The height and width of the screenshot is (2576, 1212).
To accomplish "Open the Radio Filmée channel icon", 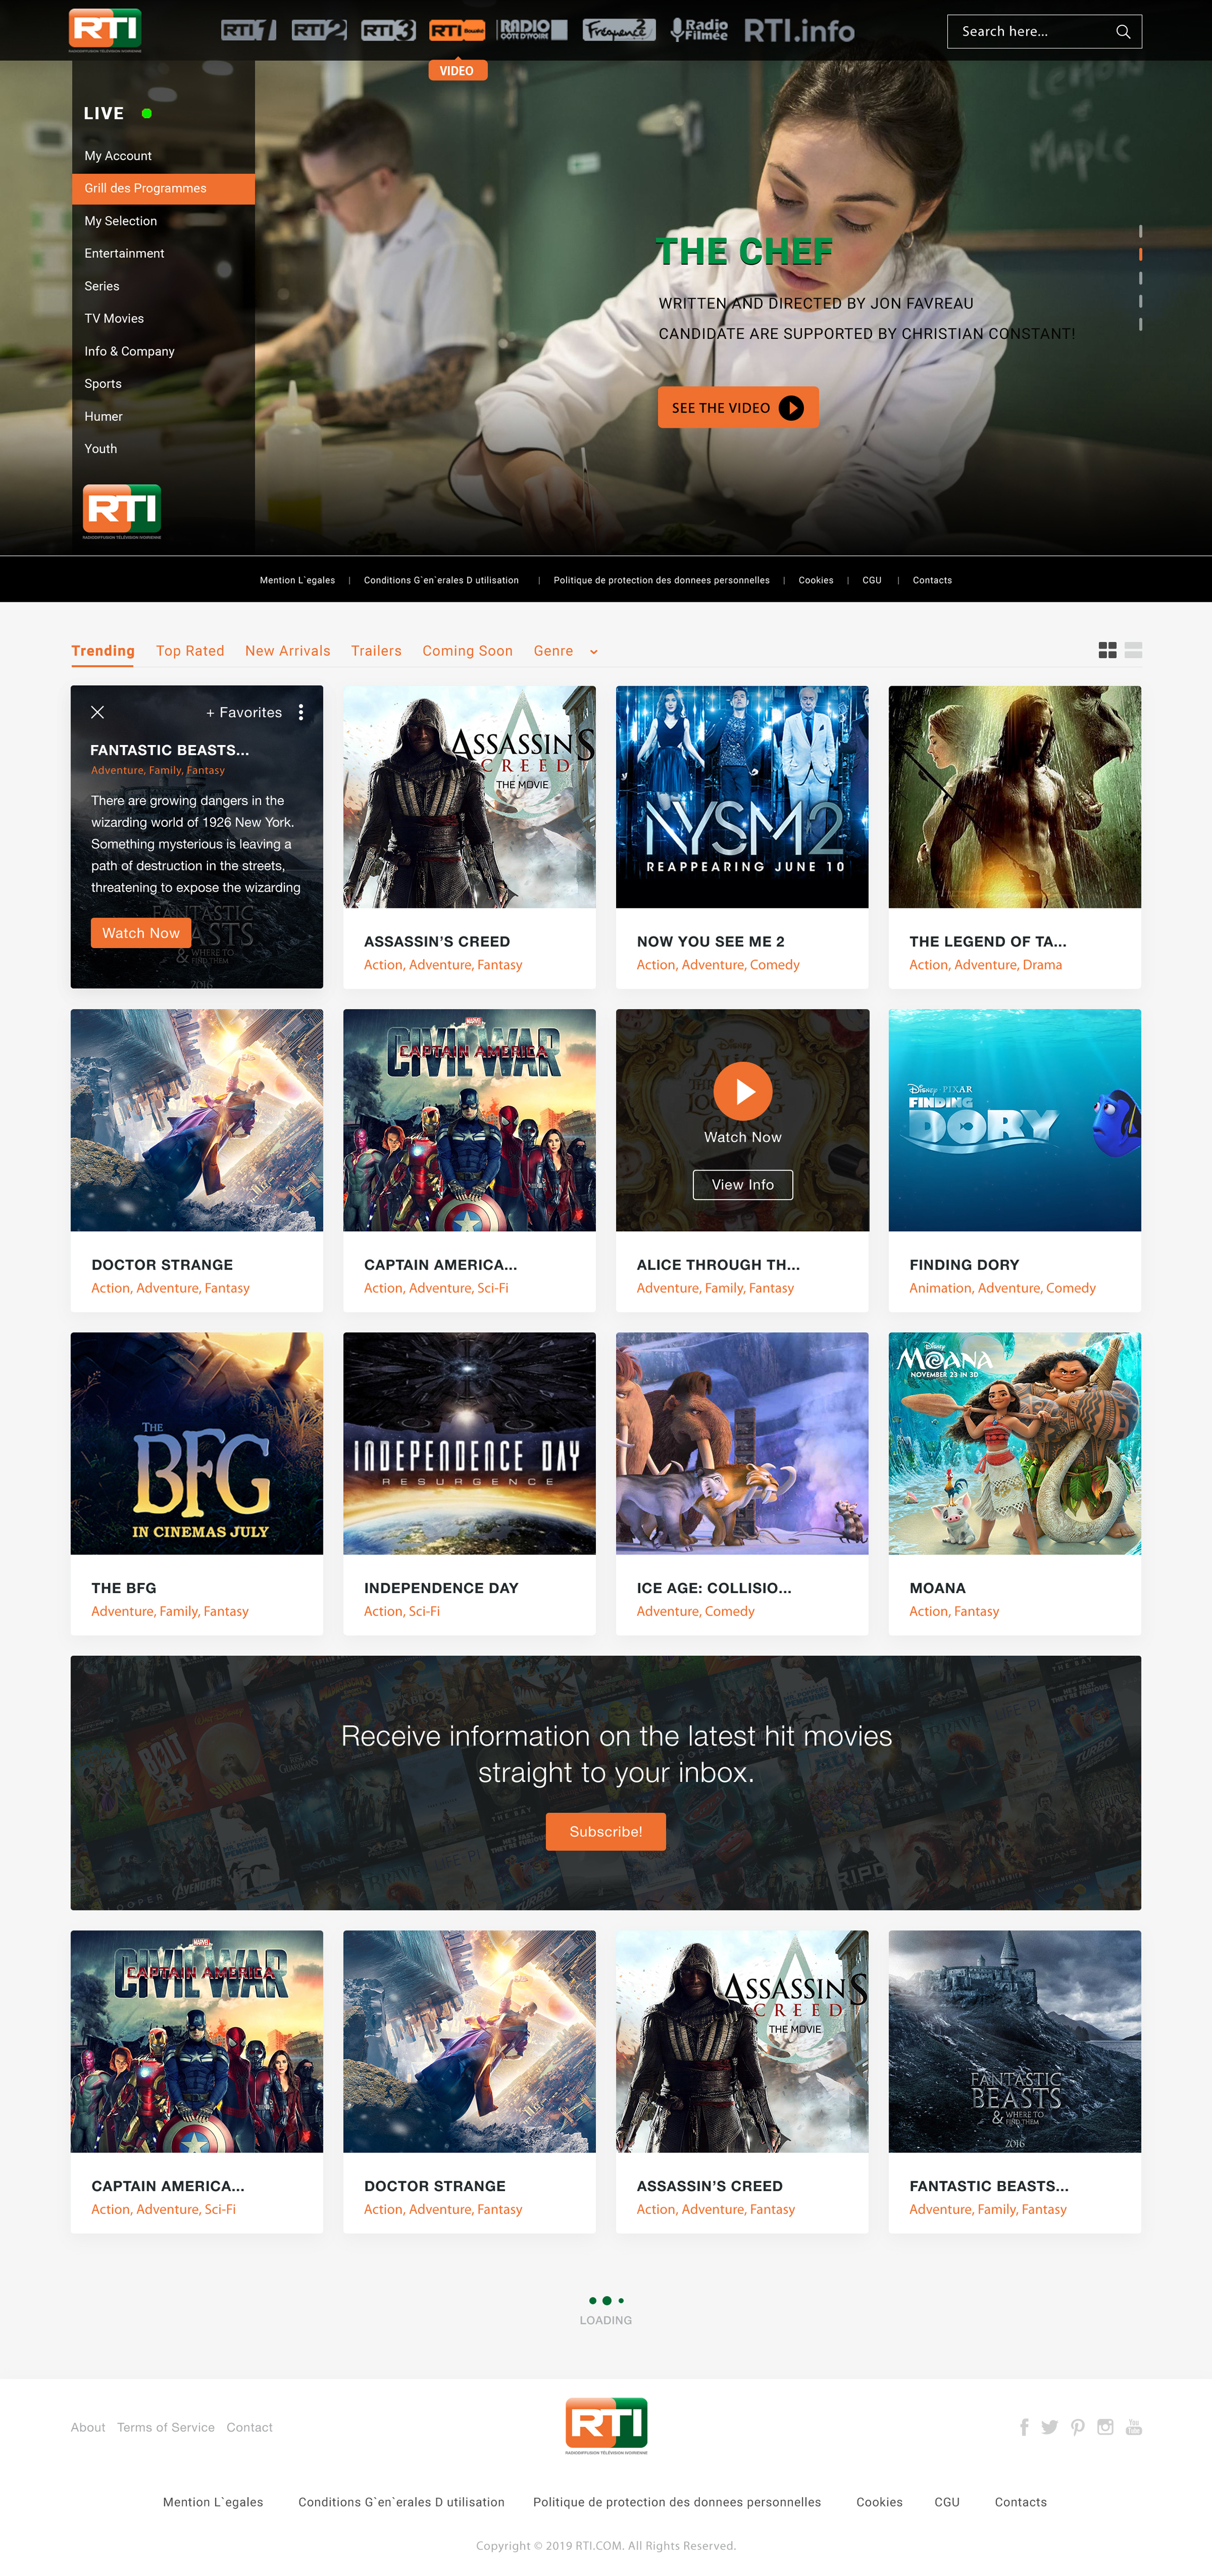I will click(x=699, y=30).
